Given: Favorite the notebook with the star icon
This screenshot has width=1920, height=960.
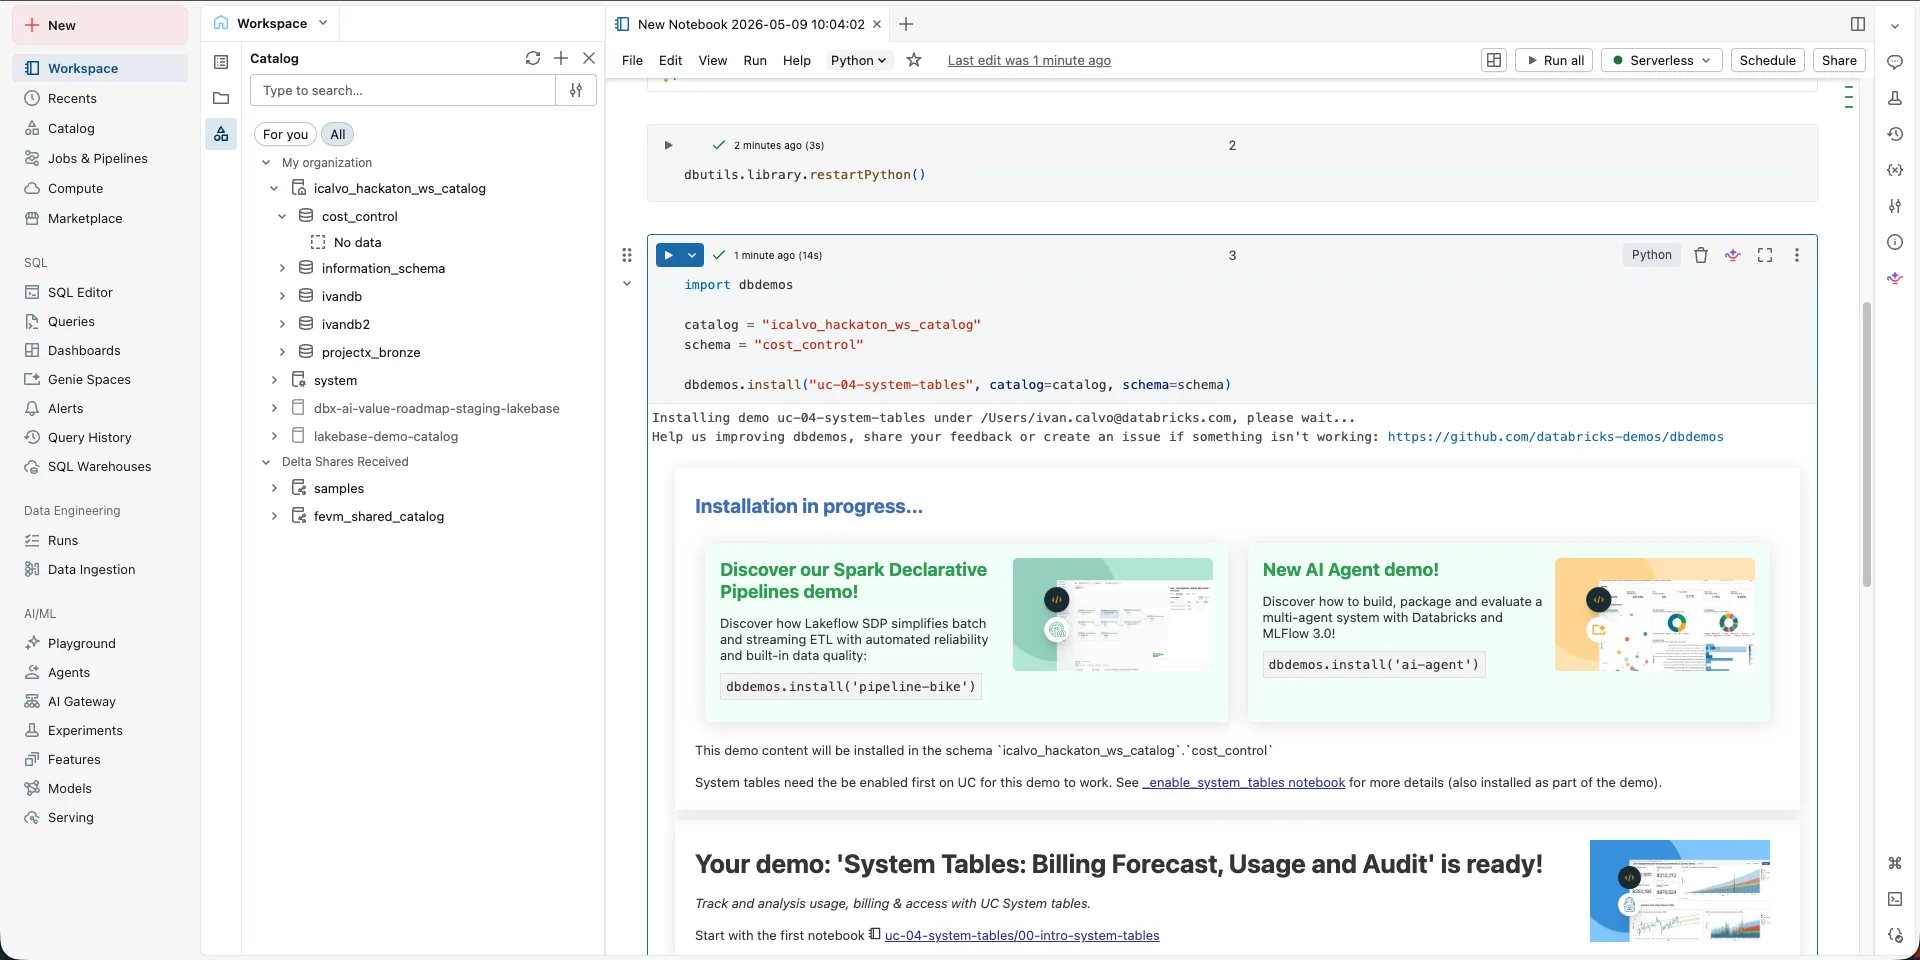Looking at the screenshot, I should tap(914, 60).
